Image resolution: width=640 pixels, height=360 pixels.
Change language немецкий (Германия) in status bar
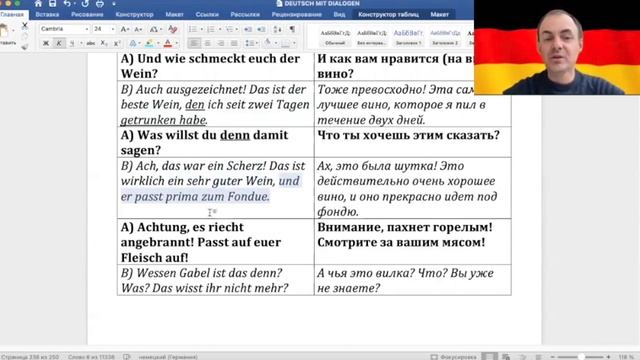tap(168, 357)
